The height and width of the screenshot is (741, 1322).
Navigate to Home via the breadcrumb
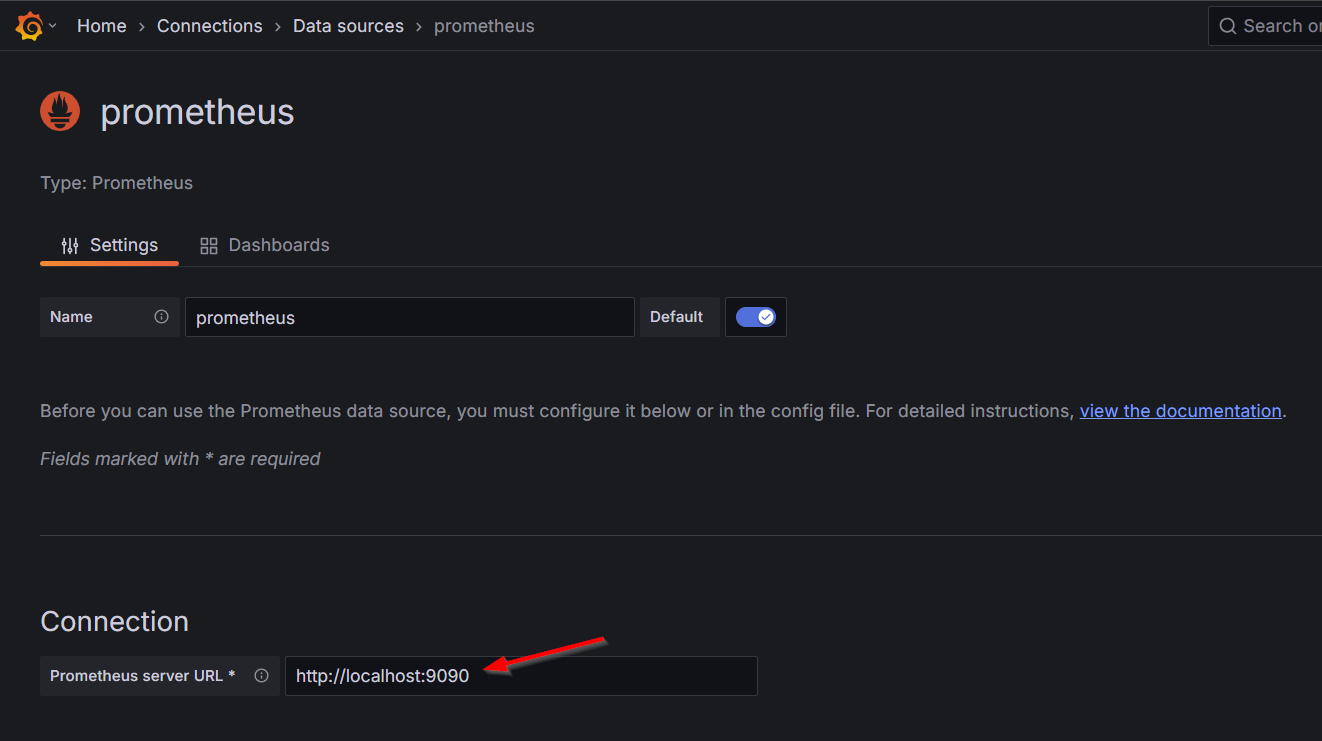(x=101, y=25)
